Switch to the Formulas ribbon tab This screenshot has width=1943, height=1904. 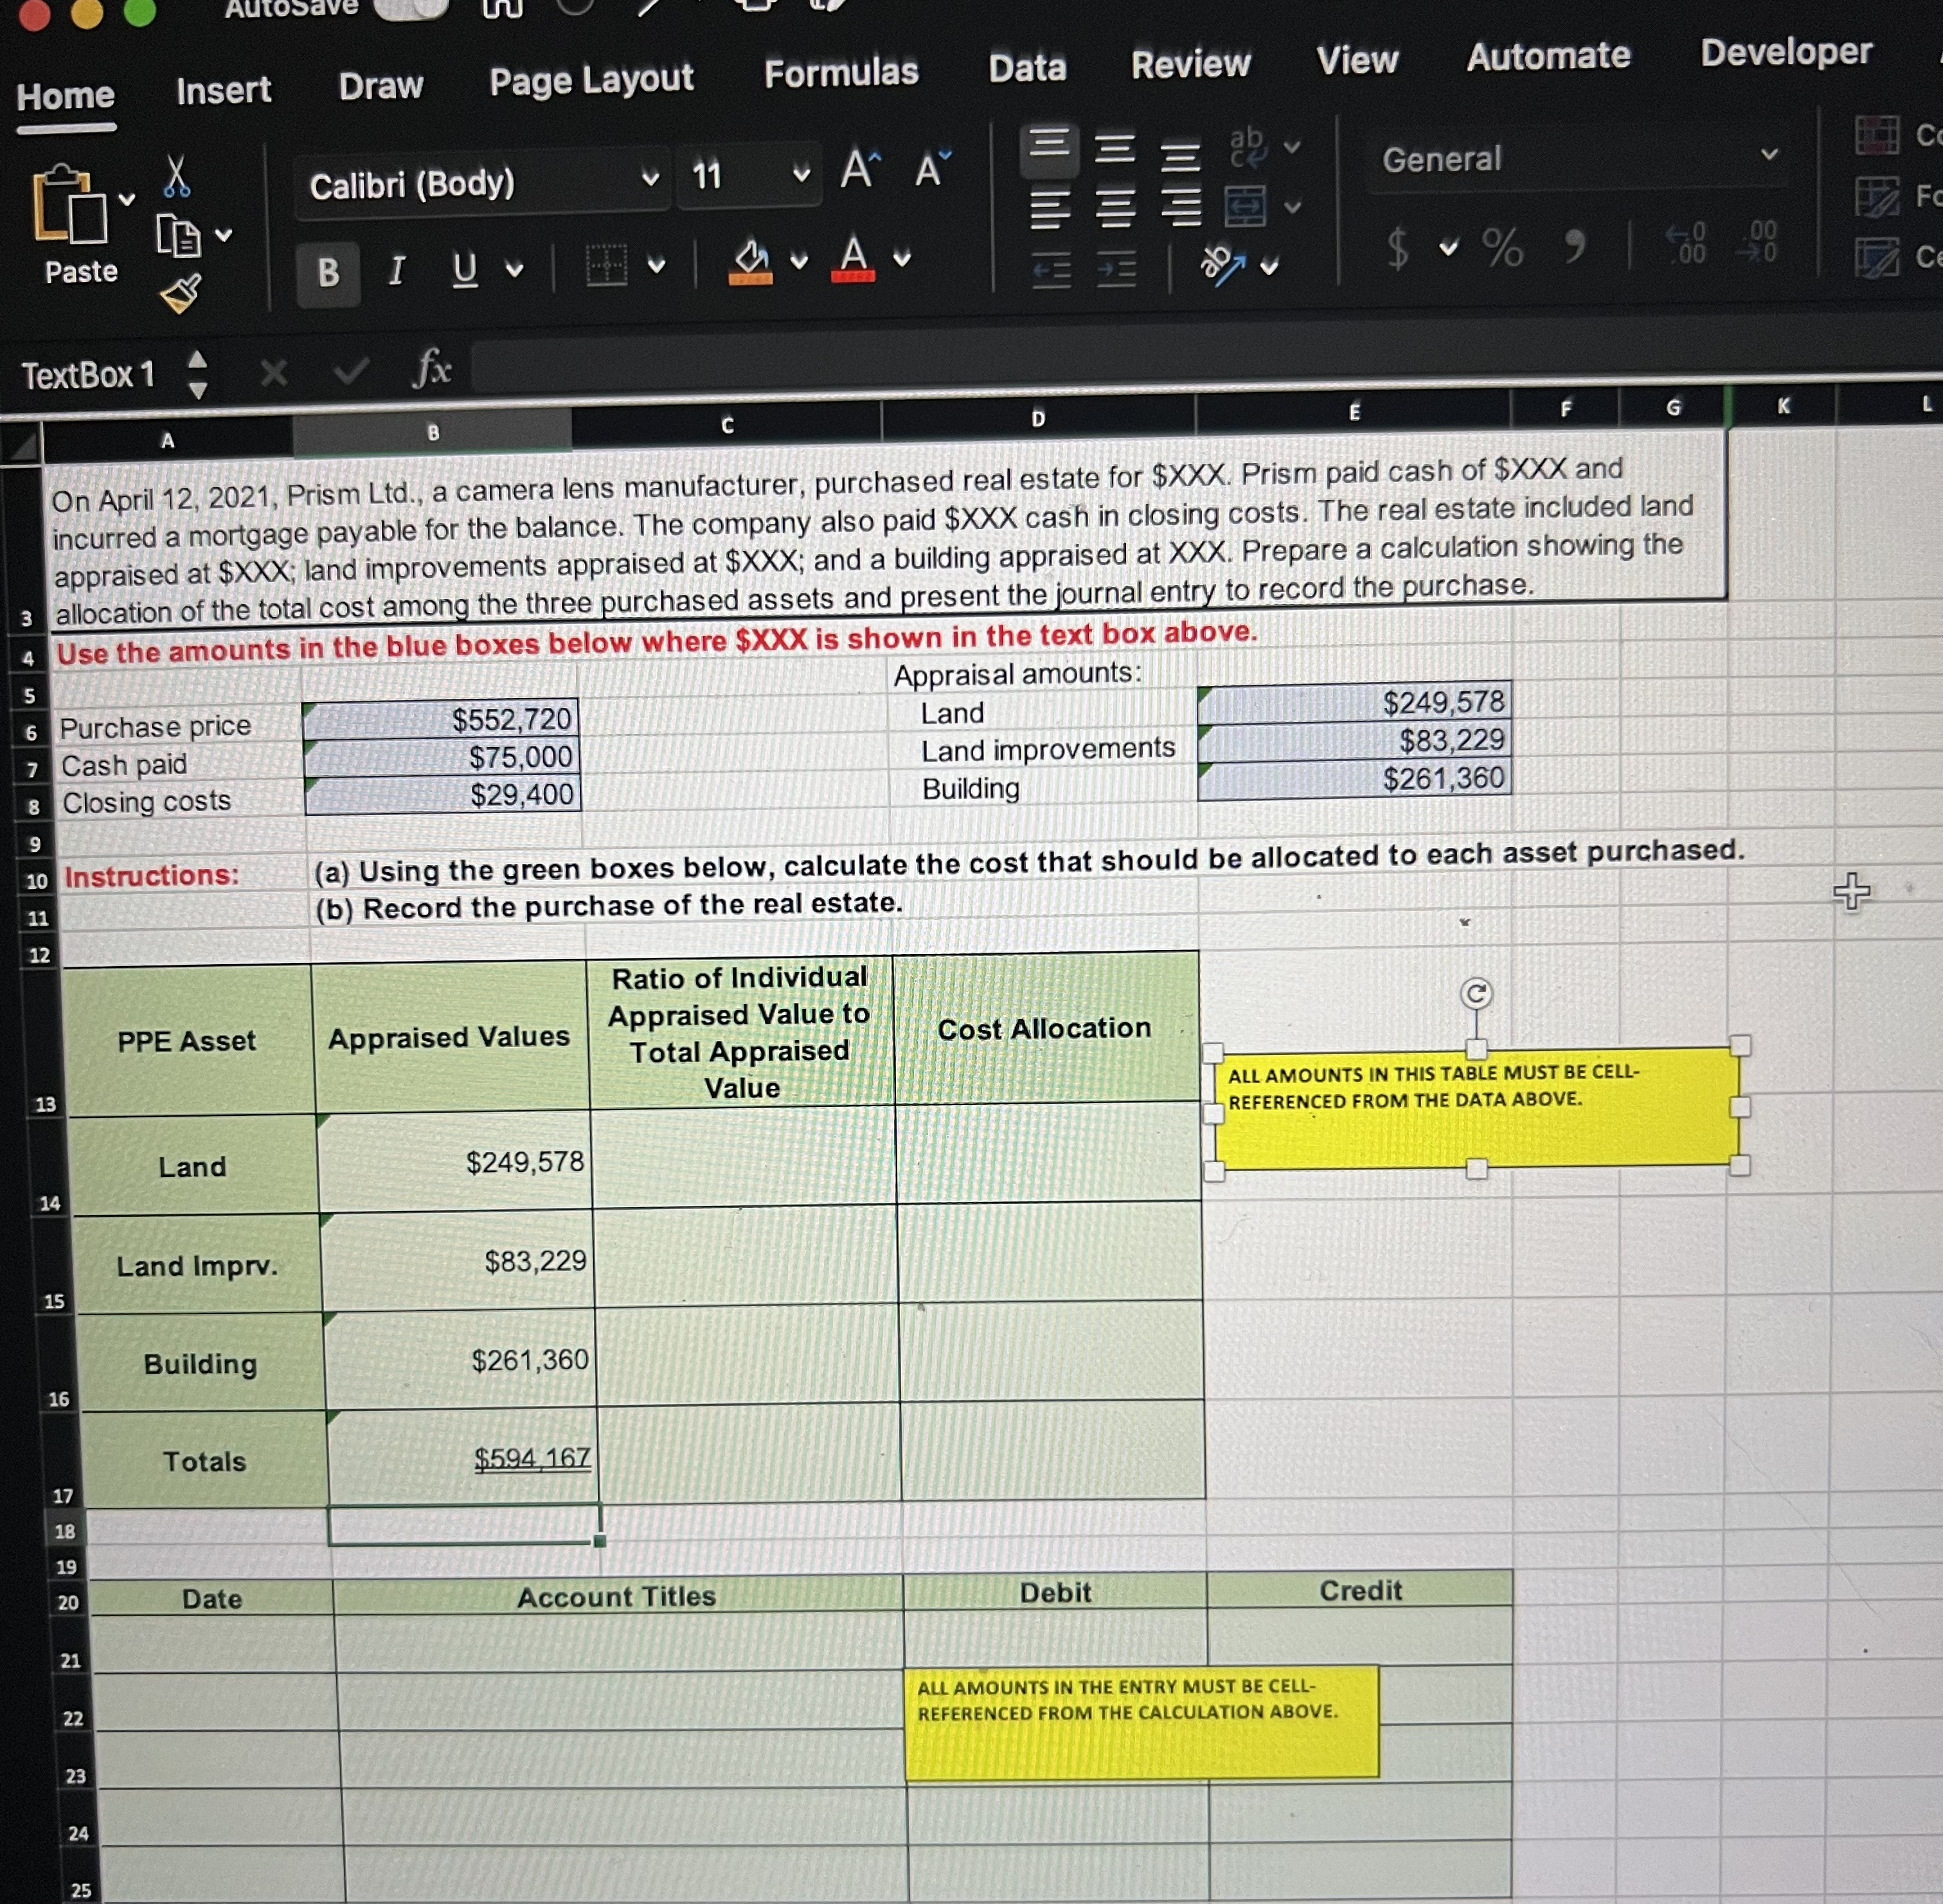[x=841, y=73]
